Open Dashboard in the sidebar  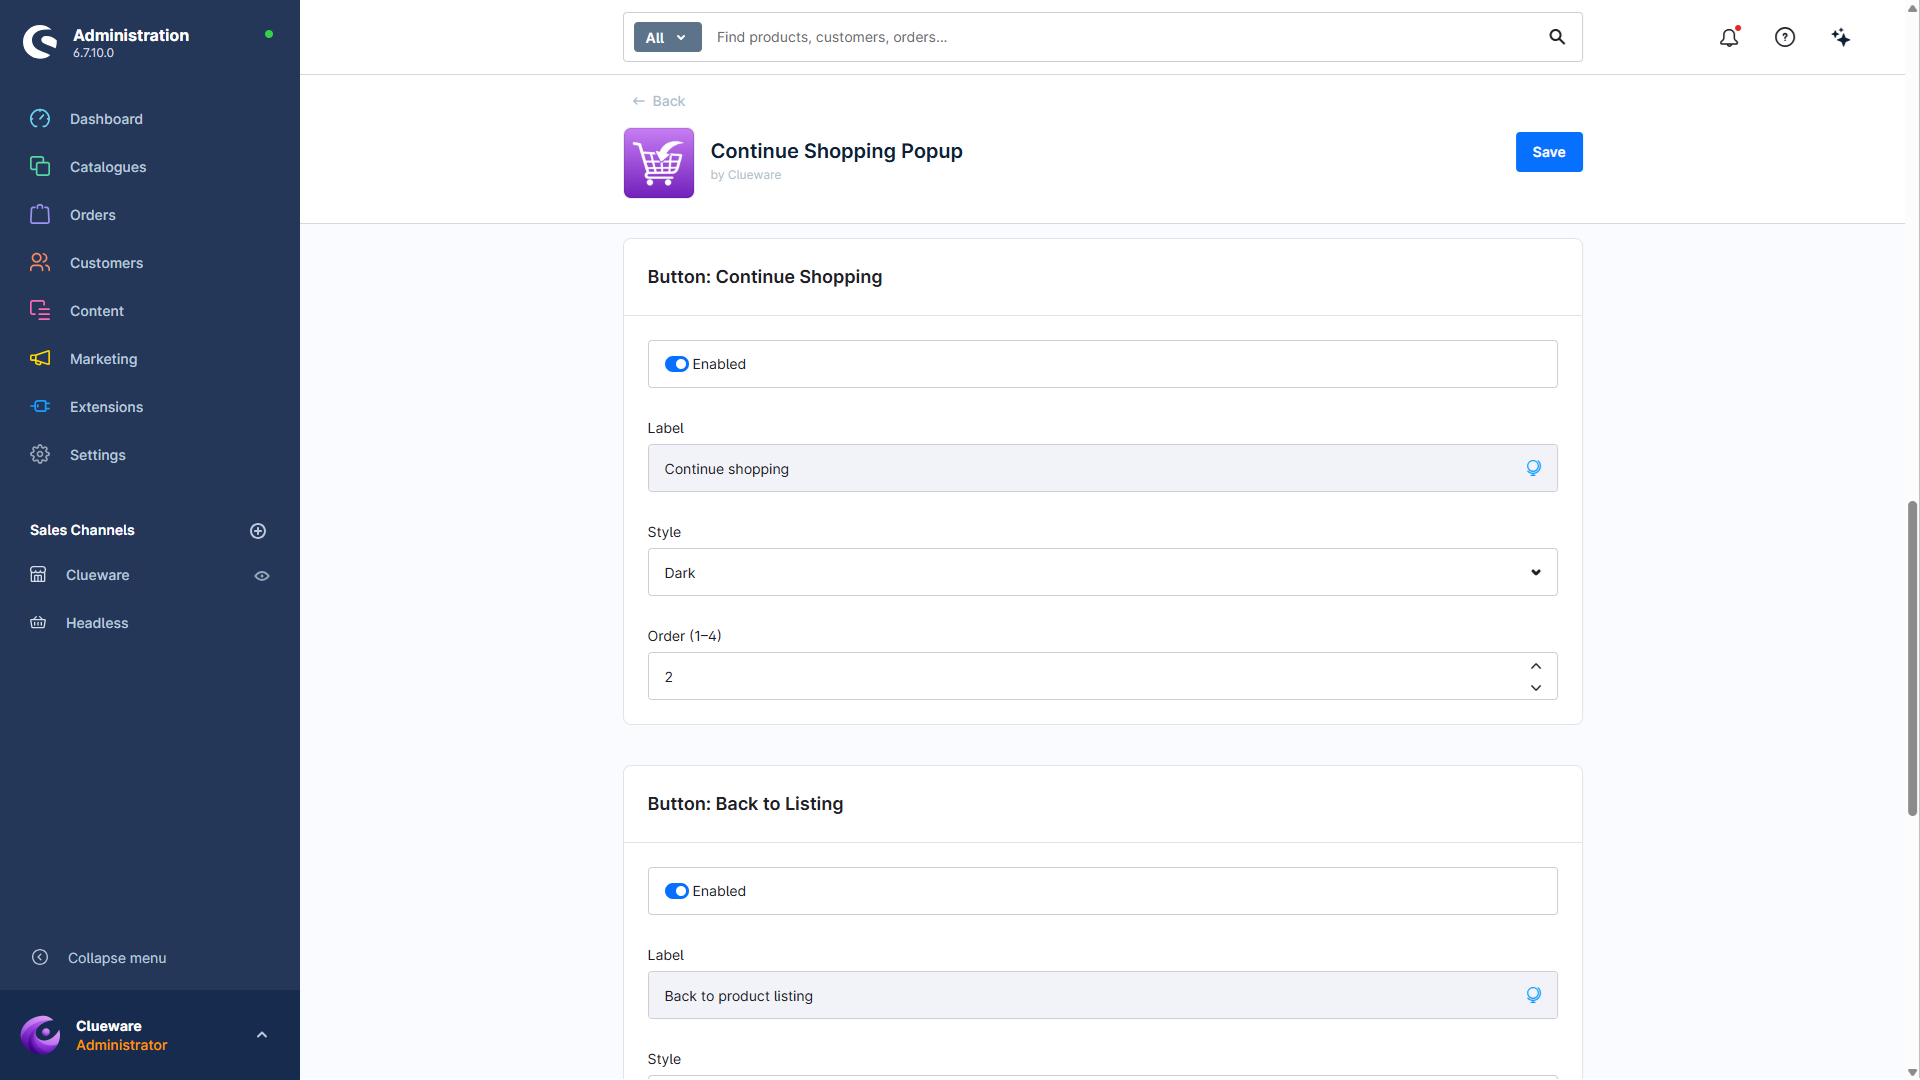106,119
